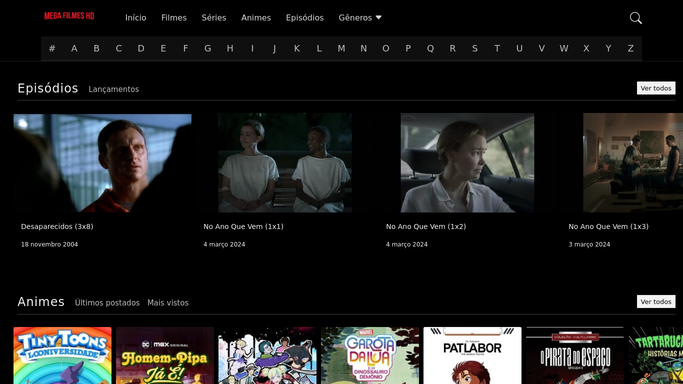Select the Mais vistos tab
Screen dimensions: 683x384
click(168, 303)
